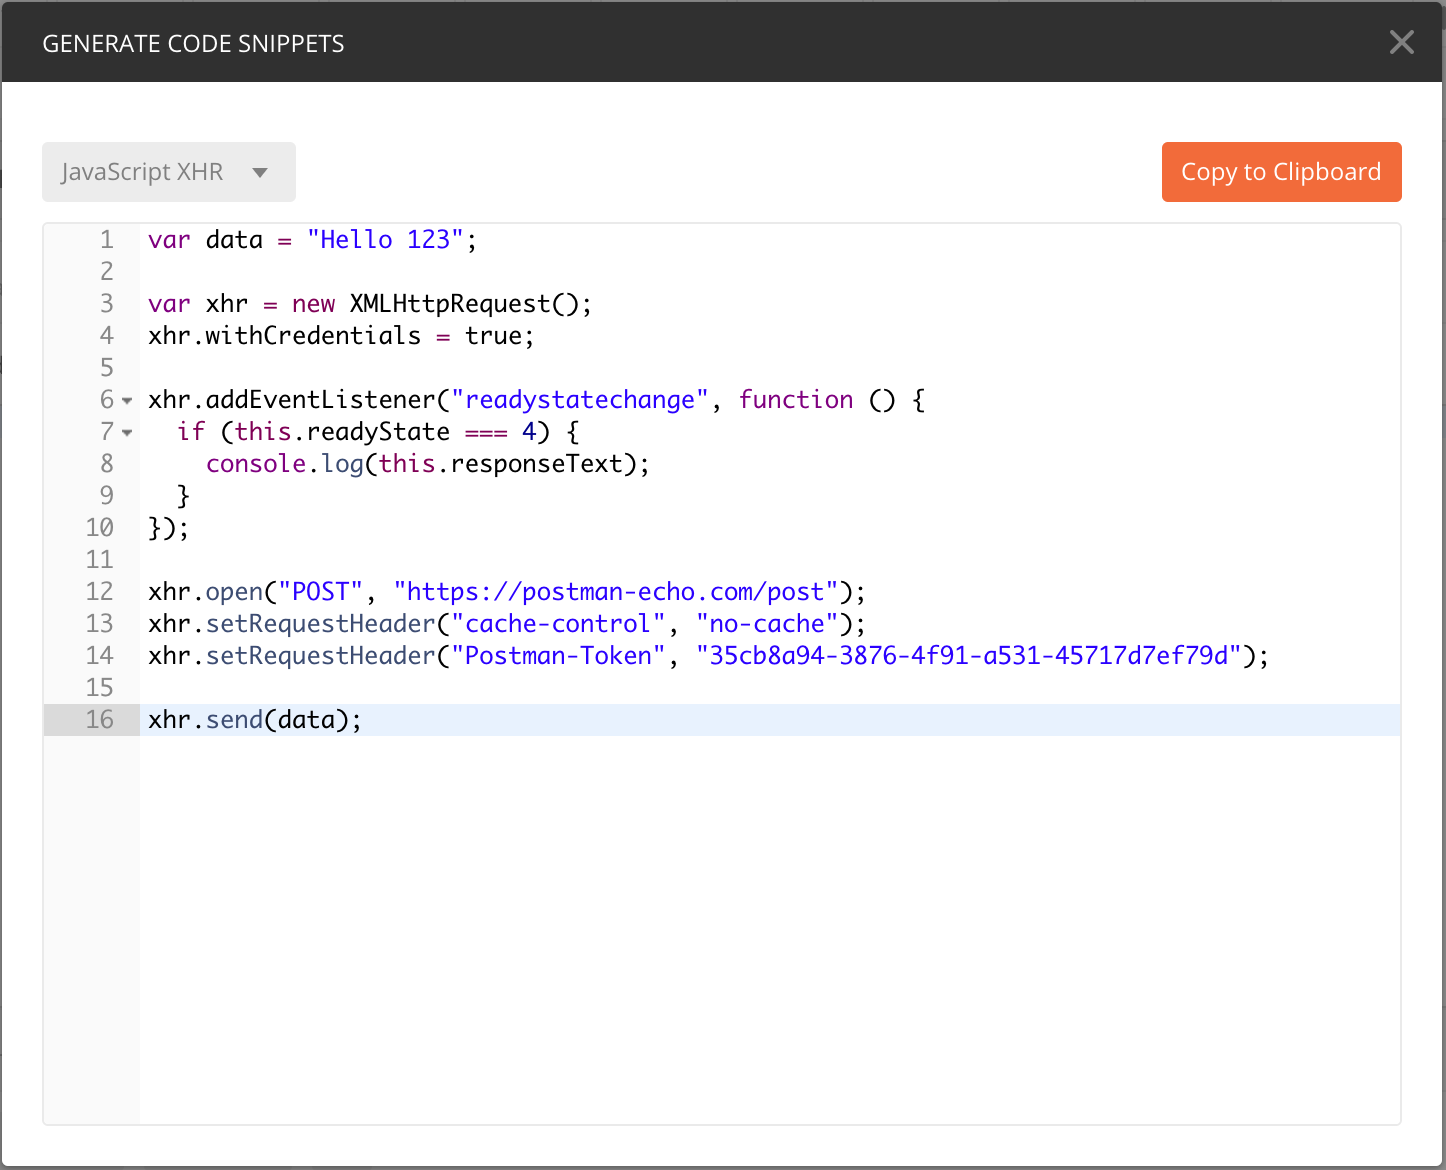Click the fold arrow on line 6
1446x1170 pixels.
(x=126, y=400)
